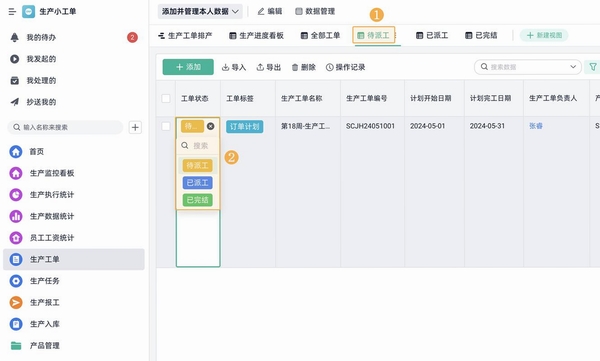Open 抄送我的 paper plane icon
This screenshot has height=361, width=600.
(x=15, y=102)
